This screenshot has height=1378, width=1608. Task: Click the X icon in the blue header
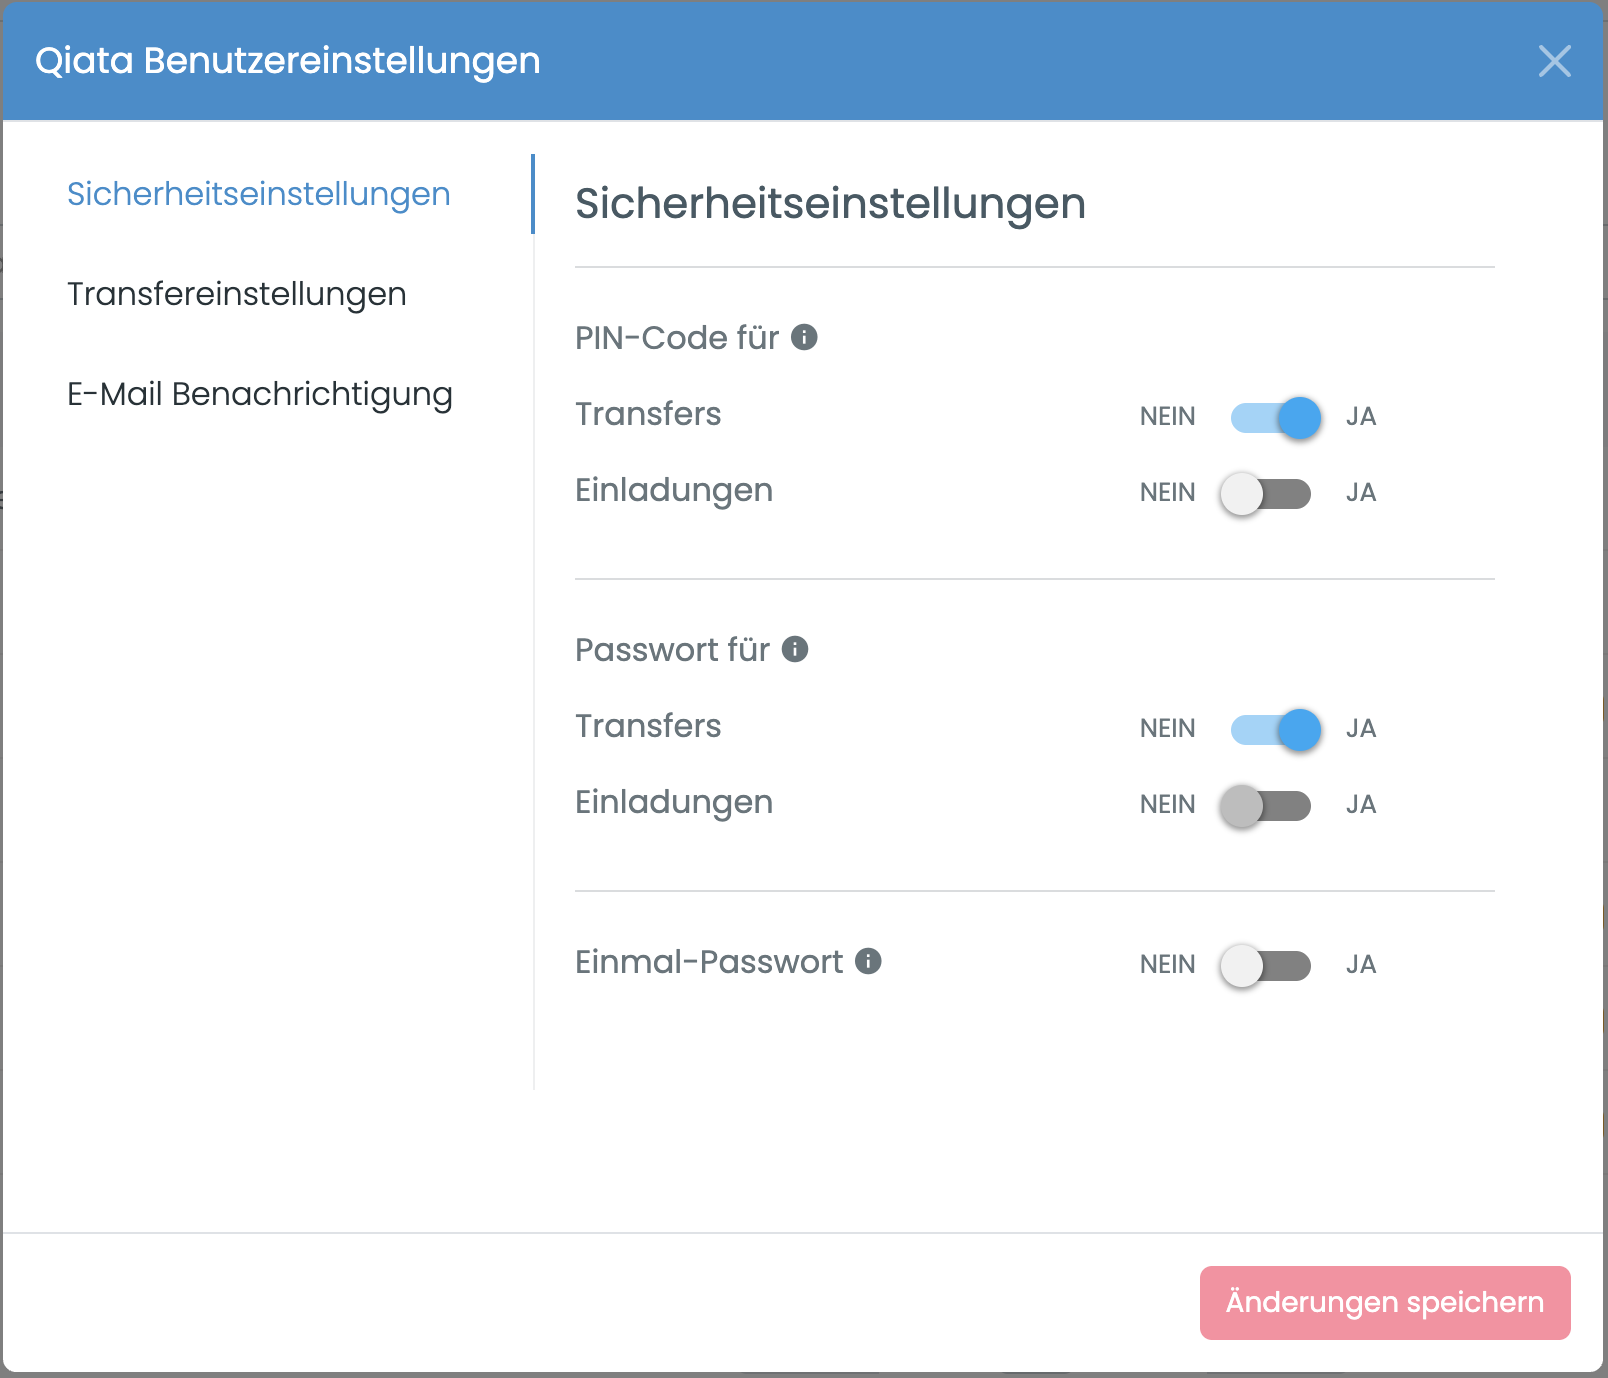point(1556,62)
